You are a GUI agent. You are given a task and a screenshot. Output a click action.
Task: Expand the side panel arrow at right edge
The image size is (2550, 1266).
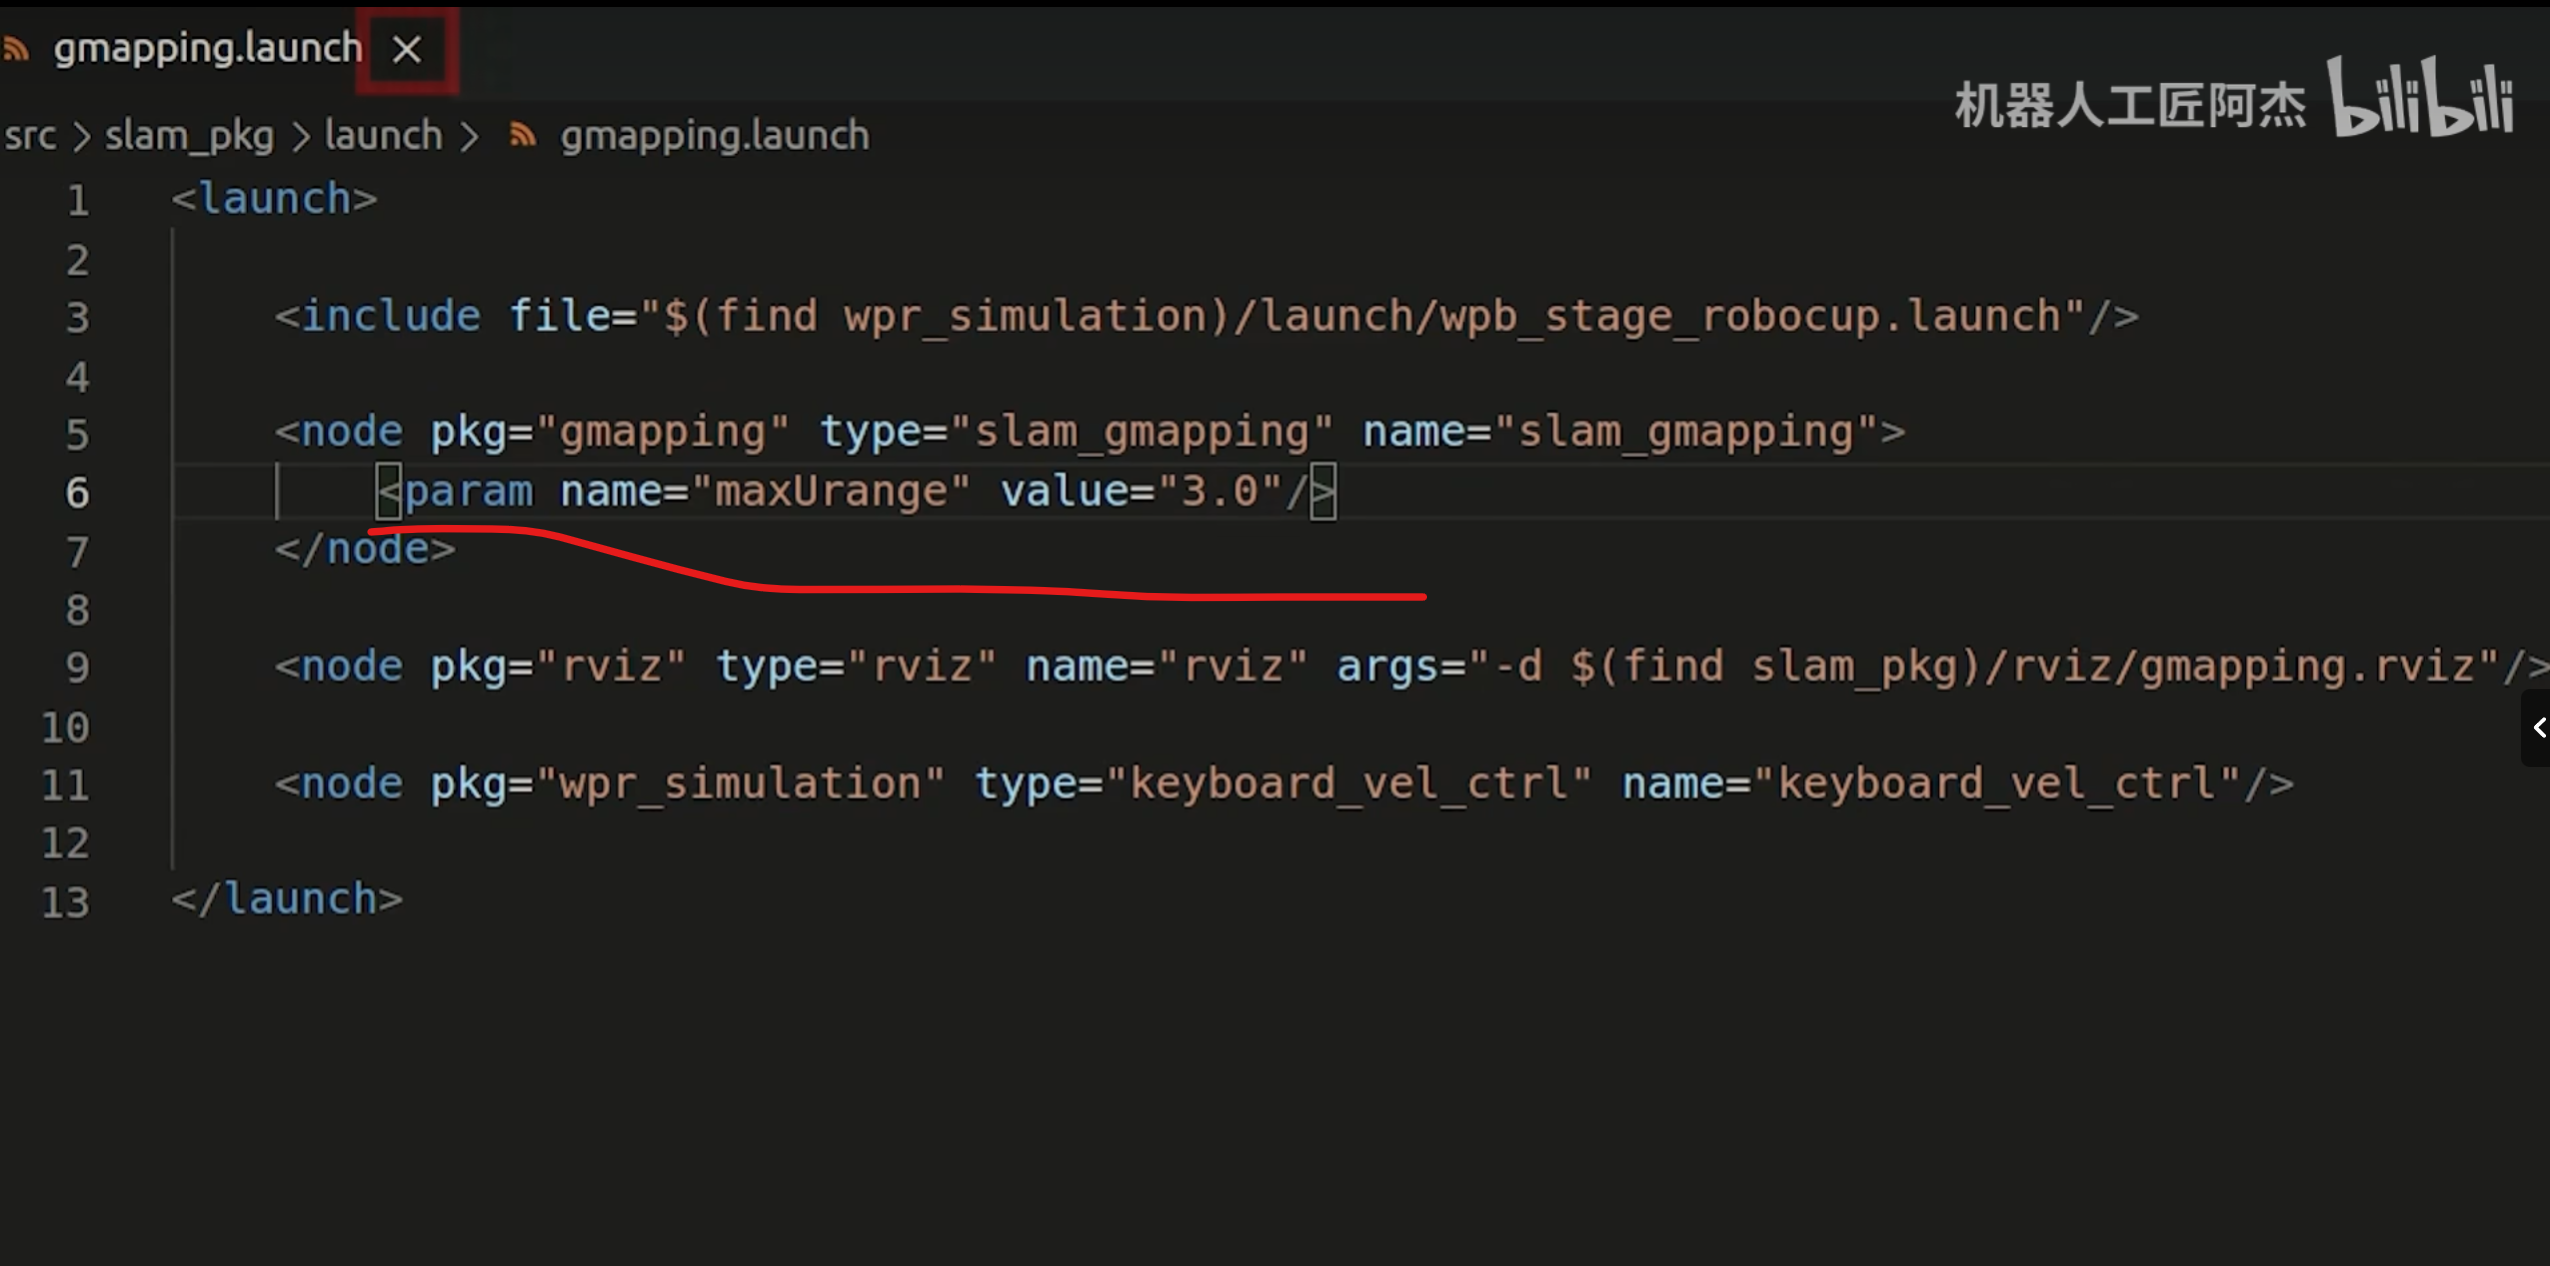pos(2538,727)
